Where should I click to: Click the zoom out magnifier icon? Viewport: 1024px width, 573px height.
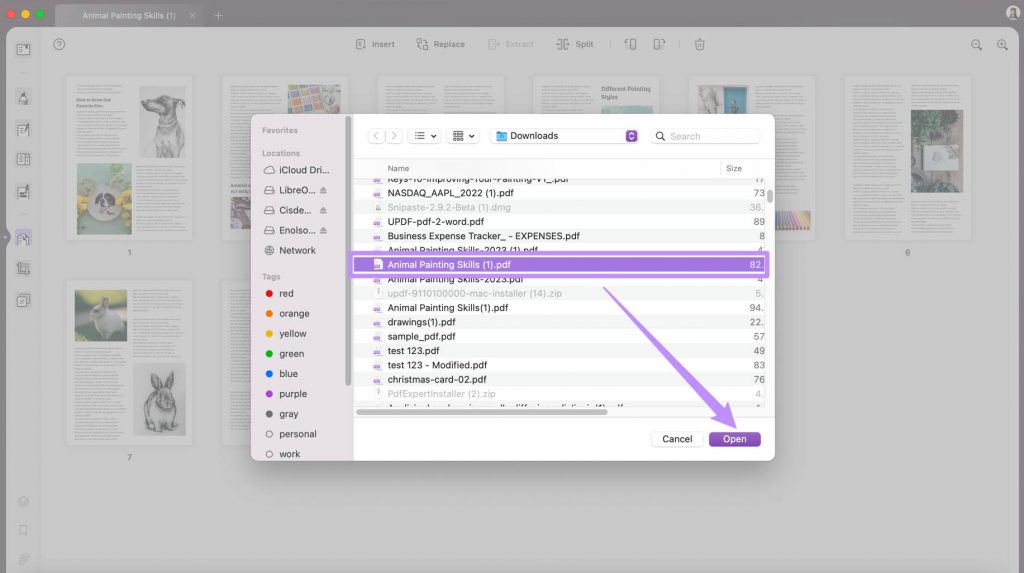tap(976, 44)
